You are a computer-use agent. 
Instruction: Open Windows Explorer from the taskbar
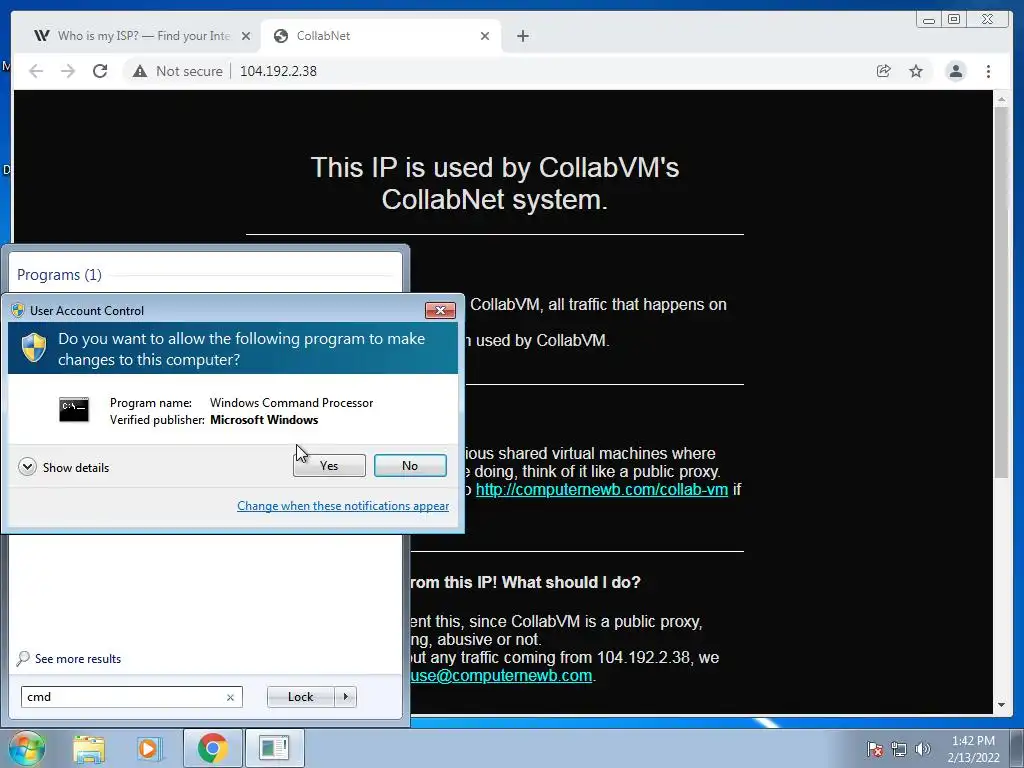tap(89, 748)
